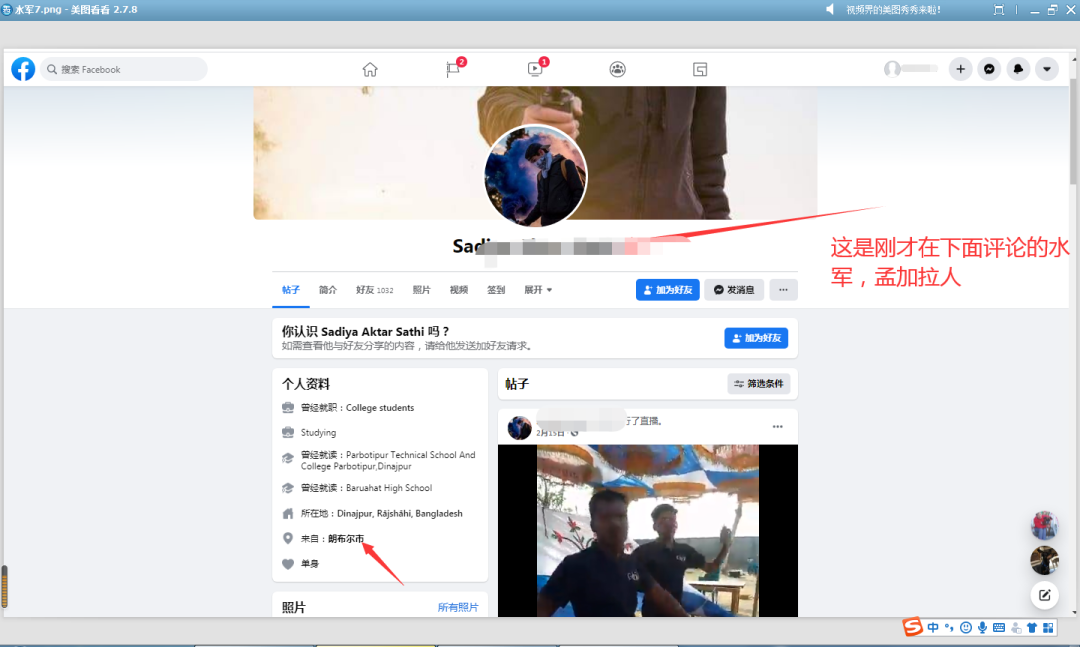Screen dimensions: 1080x647
Task: Click the 筛选条件 filter button
Action: pos(758,384)
